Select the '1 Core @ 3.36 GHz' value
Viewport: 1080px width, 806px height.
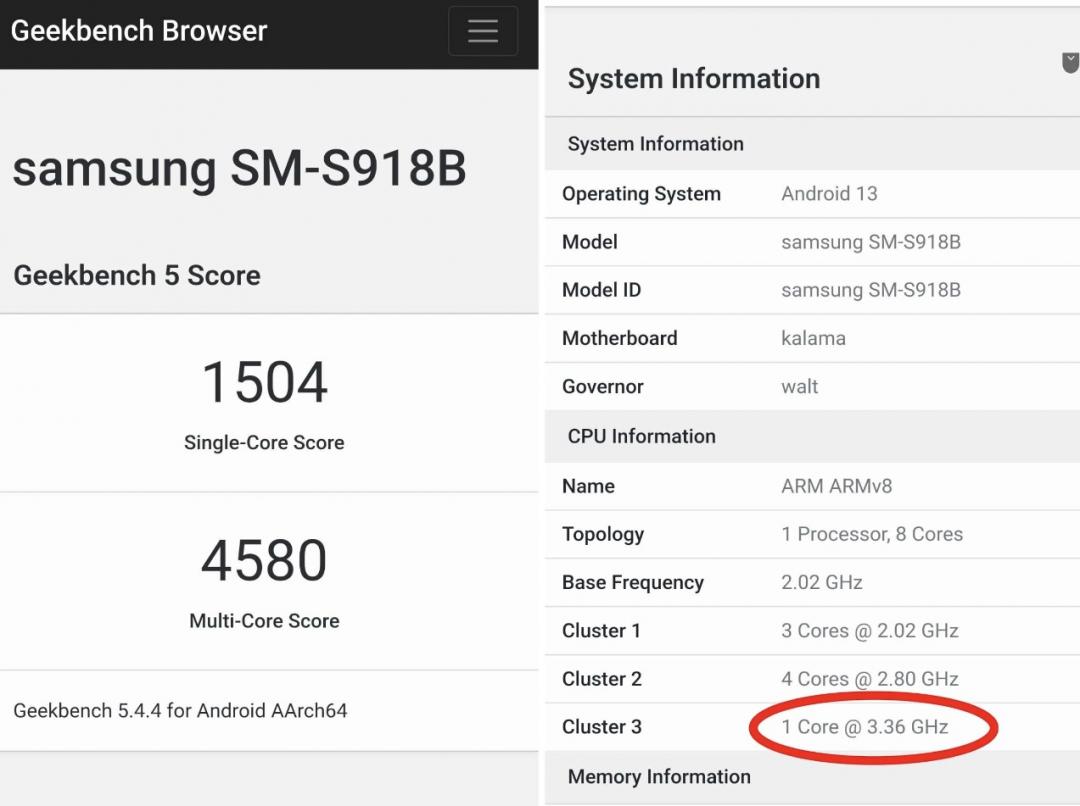865,727
